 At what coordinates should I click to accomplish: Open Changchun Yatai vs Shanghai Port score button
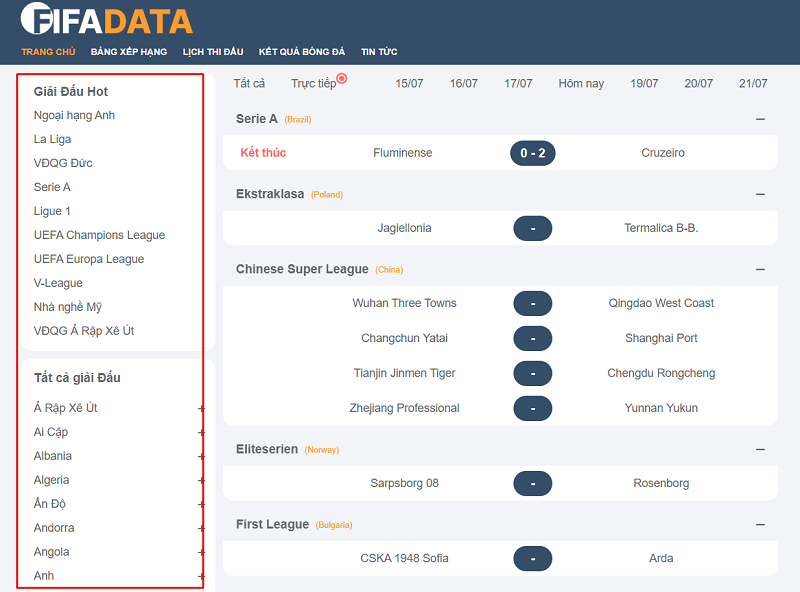click(533, 338)
